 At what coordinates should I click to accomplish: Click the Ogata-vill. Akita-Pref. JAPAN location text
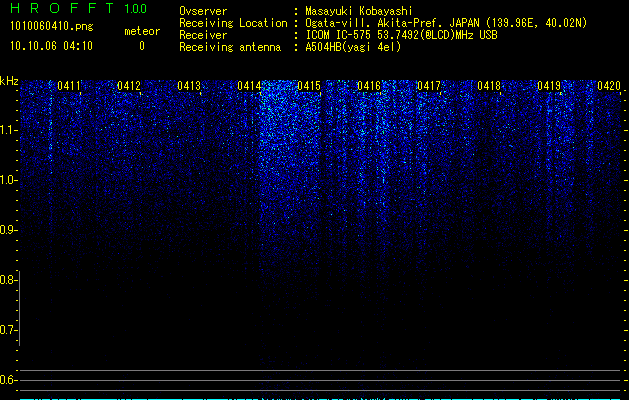[446, 23]
